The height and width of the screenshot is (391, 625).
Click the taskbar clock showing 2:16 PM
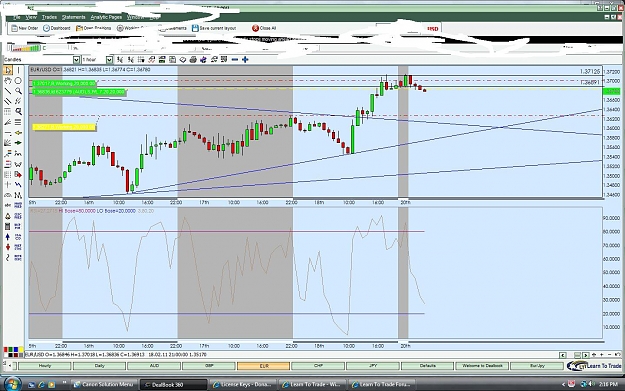[x=608, y=384]
